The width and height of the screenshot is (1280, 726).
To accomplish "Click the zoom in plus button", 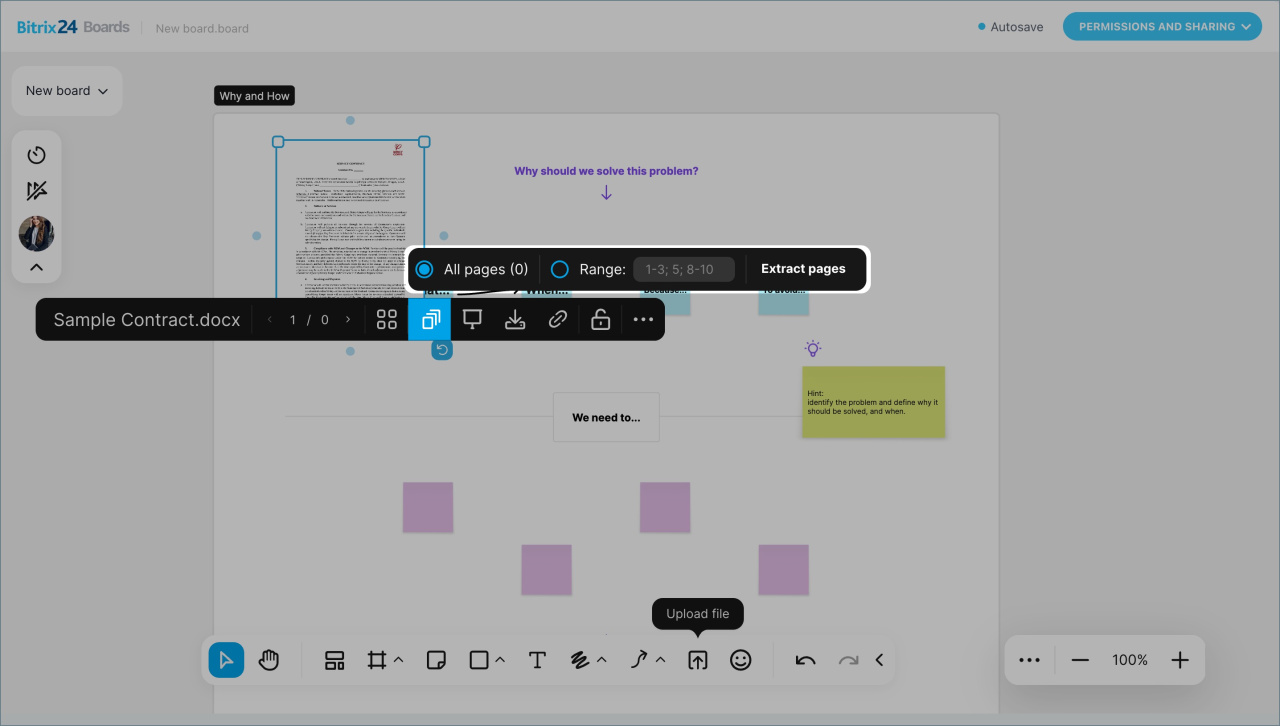I will click(x=1180, y=660).
